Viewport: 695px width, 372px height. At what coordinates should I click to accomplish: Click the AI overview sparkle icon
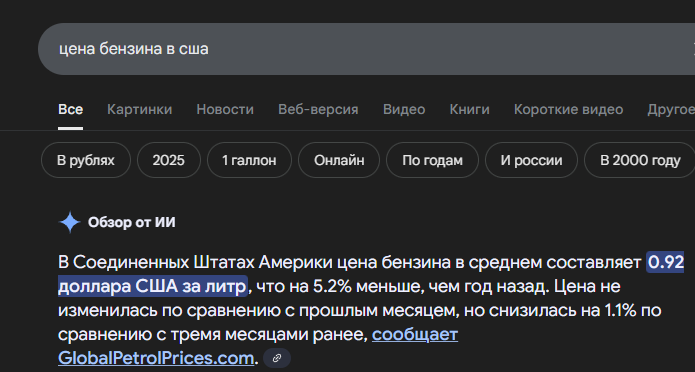(x=70, y=223)
